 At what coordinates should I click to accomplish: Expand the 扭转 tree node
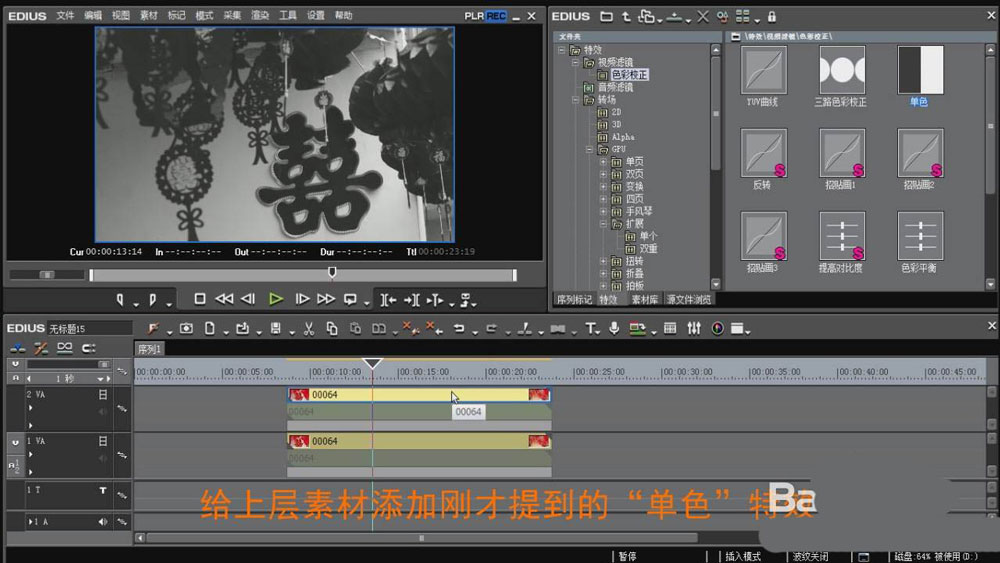pos(603,261)
